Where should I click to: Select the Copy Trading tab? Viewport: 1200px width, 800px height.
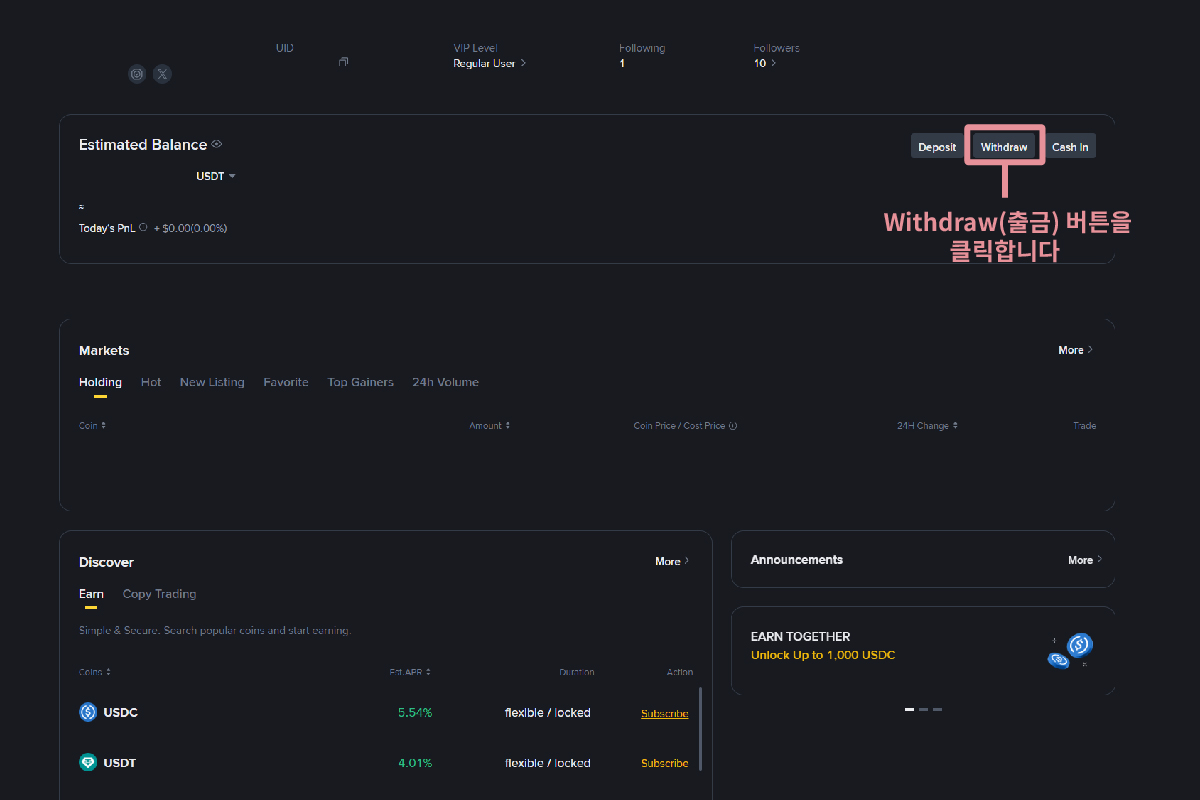pos(159,594)
